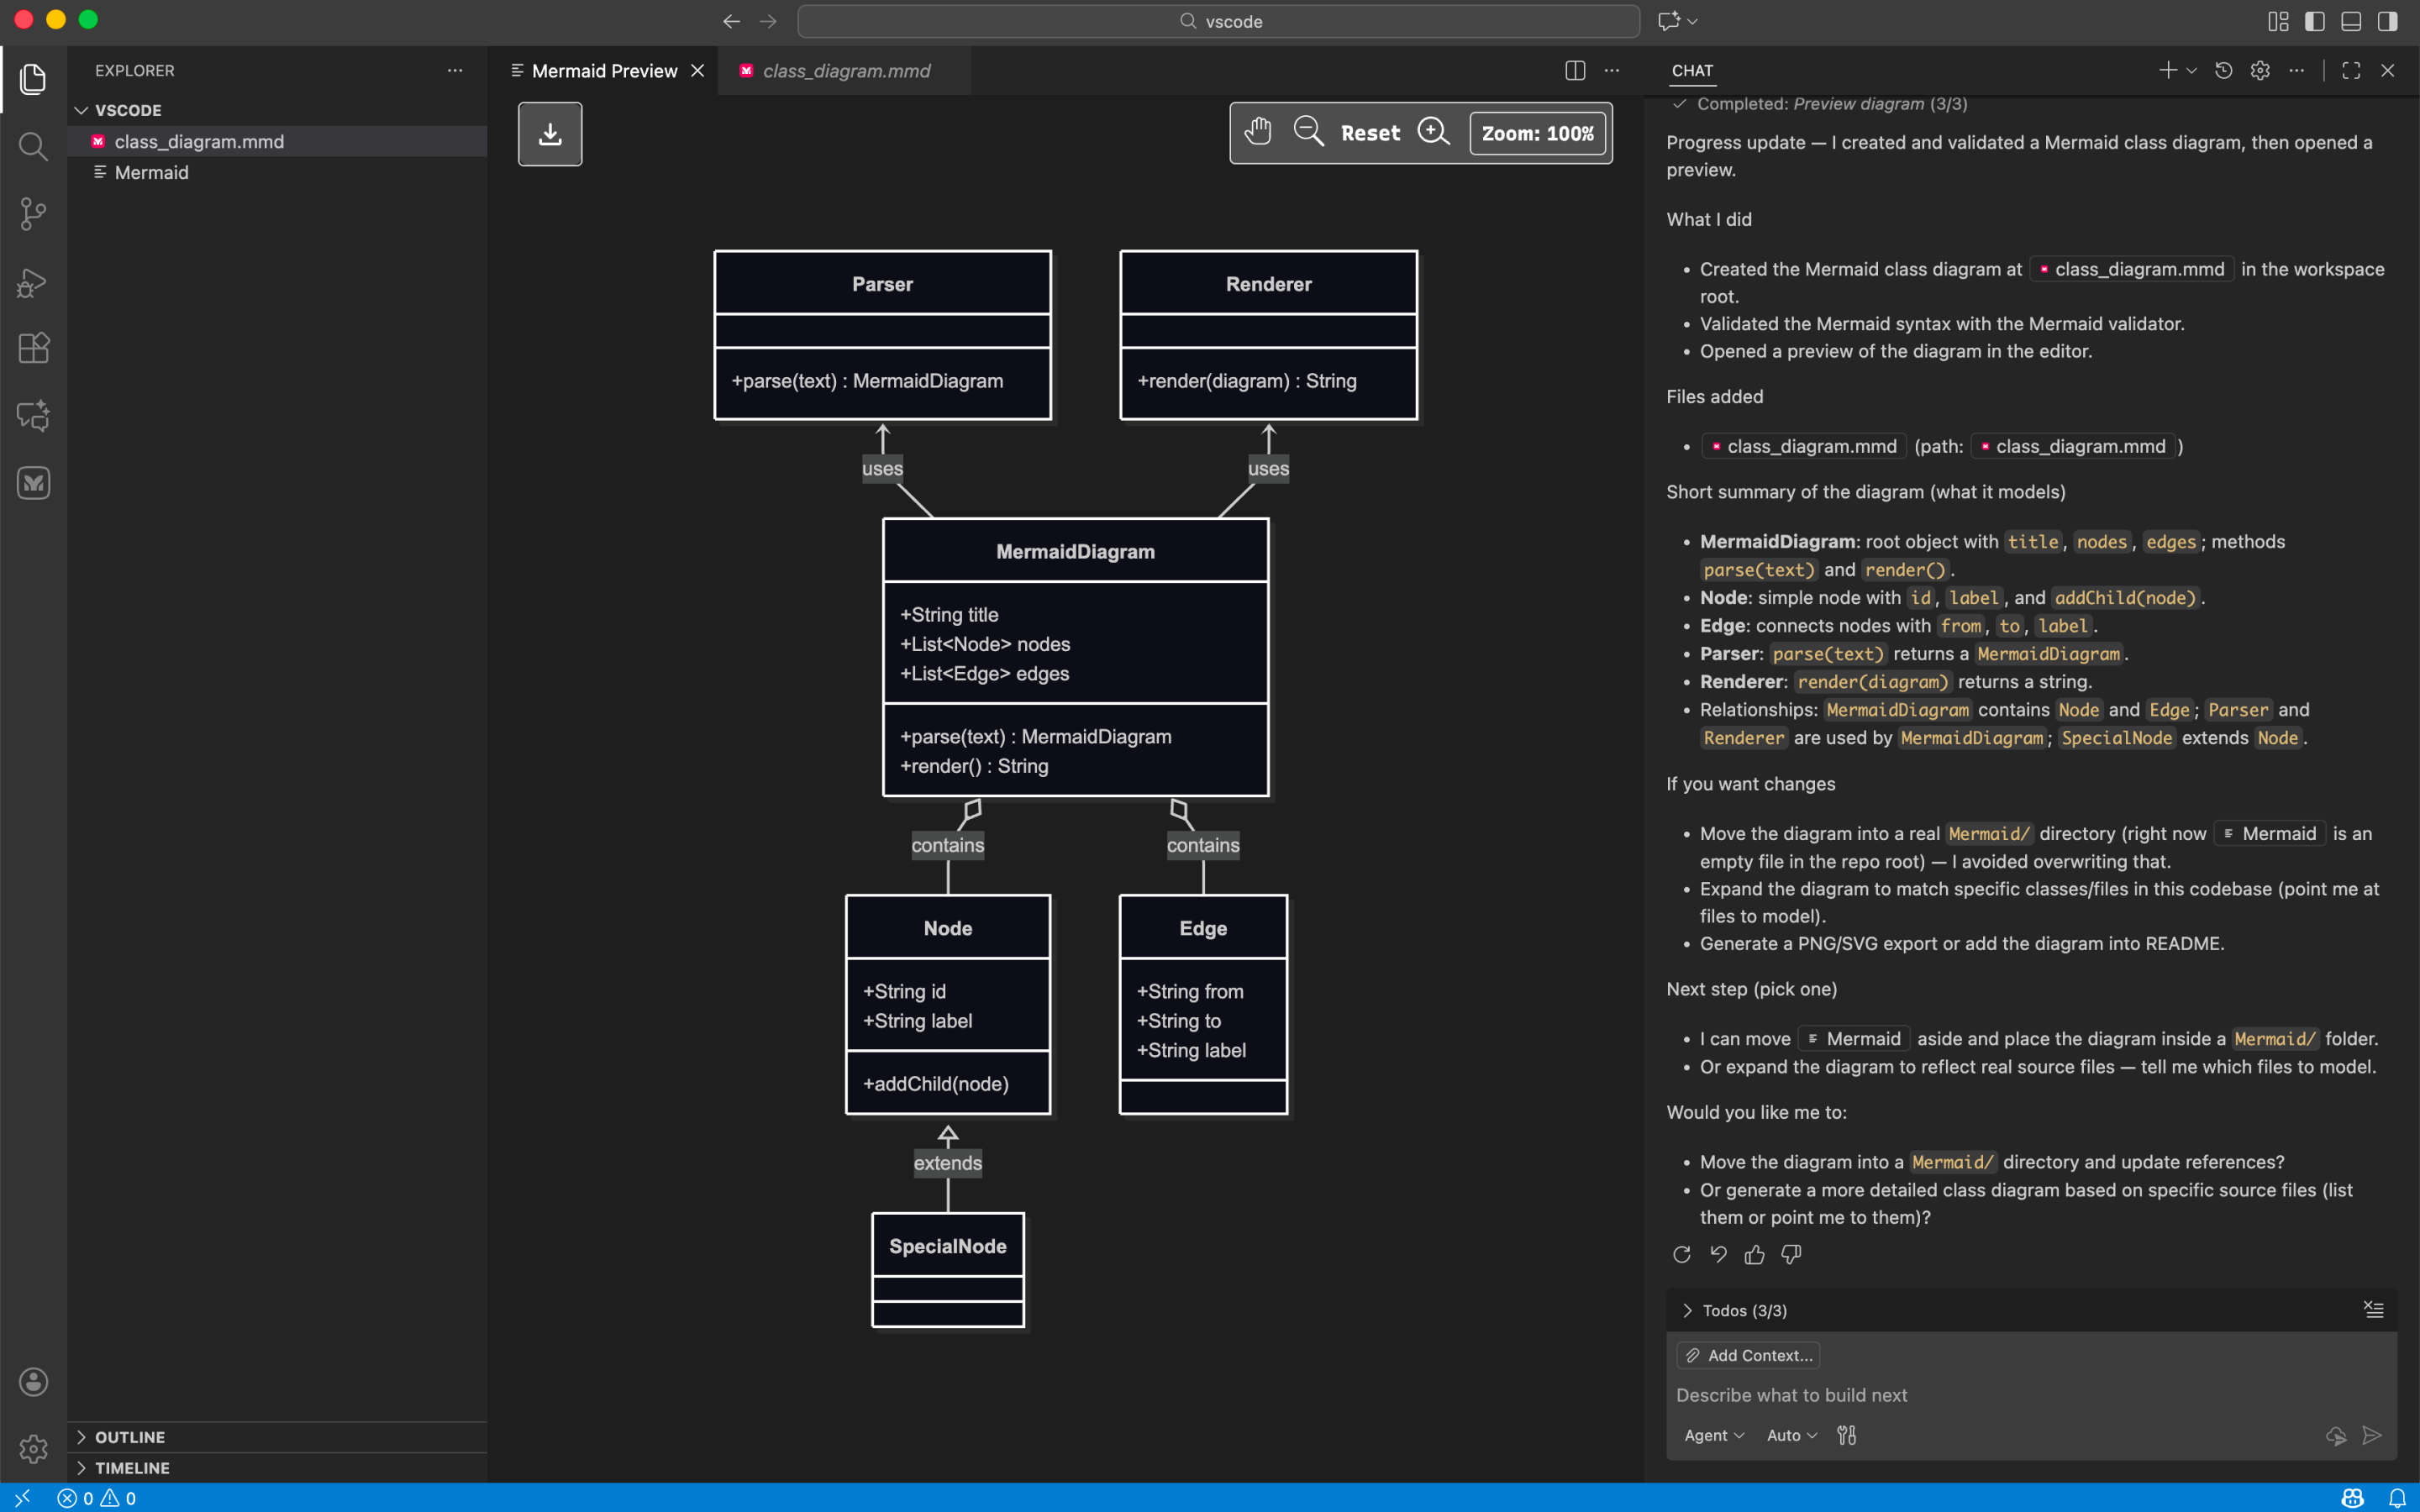Open tool configuration in the chat input

tap(1846, 1435)
